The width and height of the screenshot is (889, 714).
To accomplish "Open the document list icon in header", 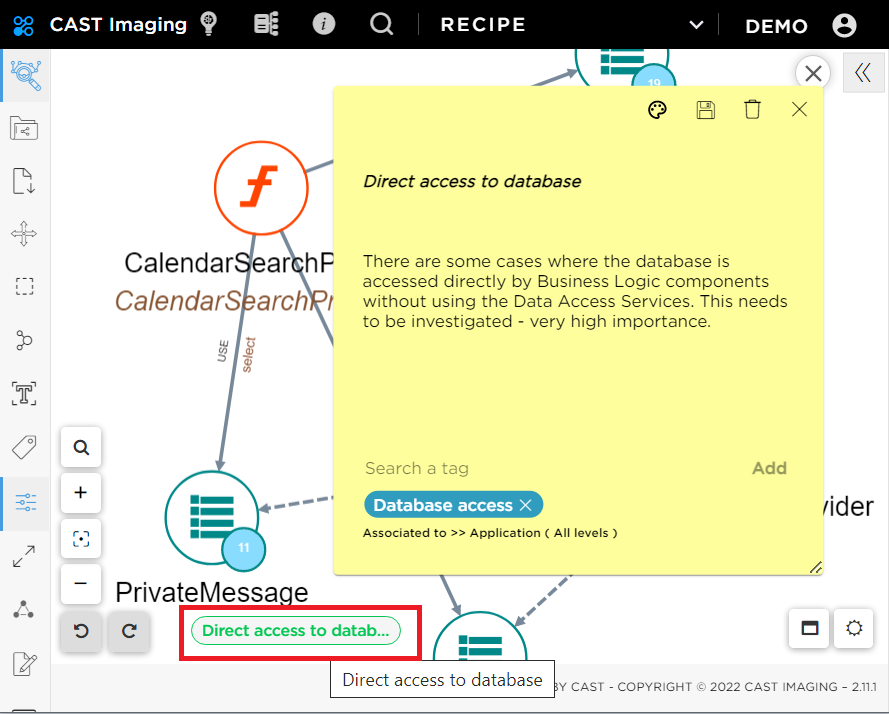I will 266,24.
